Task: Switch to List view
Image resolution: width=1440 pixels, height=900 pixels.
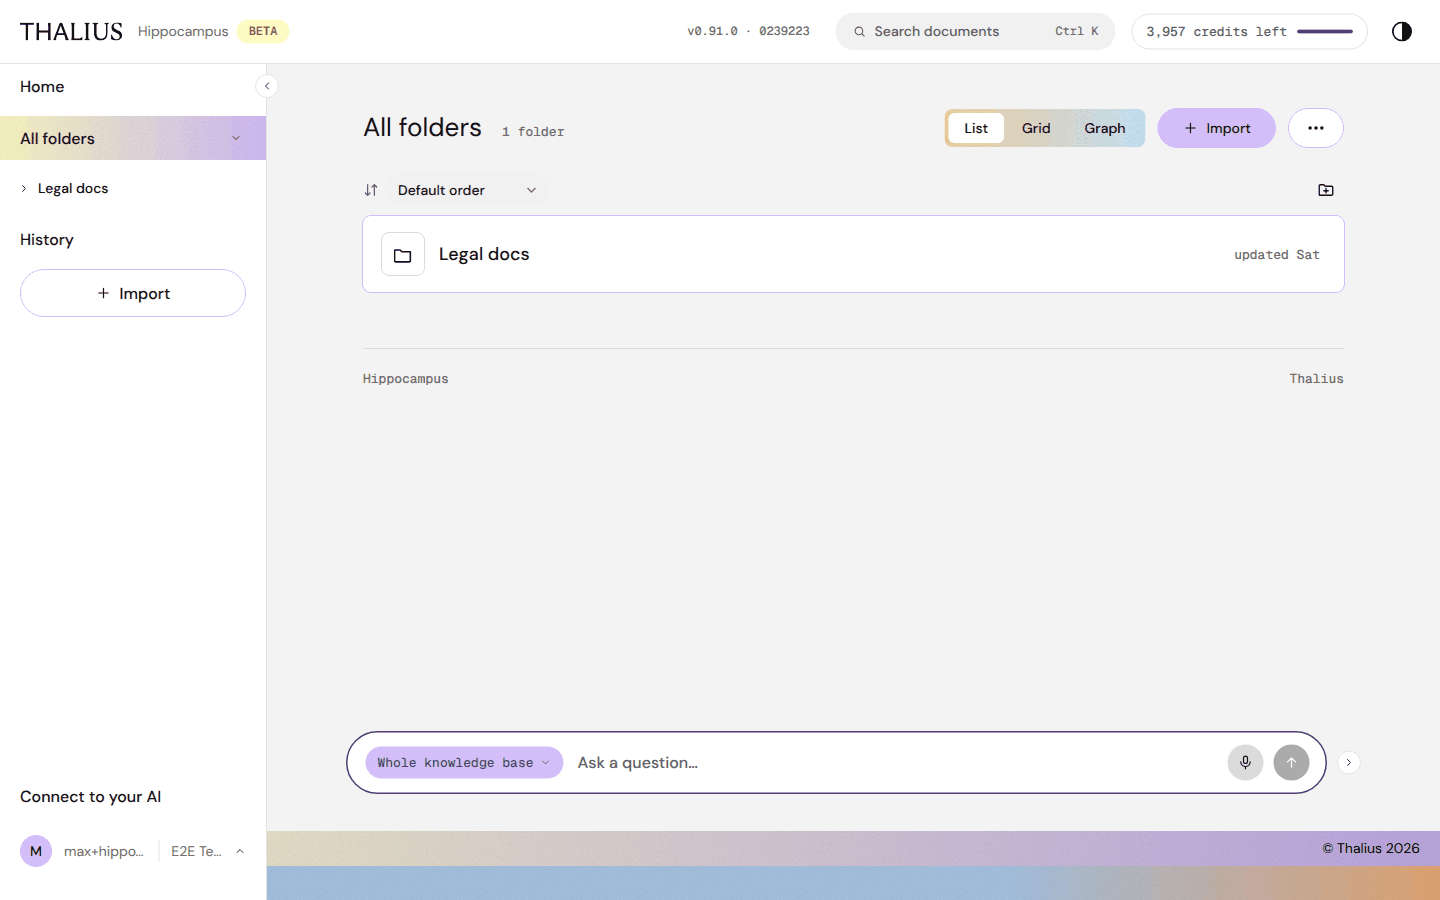Action: point(976,128)
